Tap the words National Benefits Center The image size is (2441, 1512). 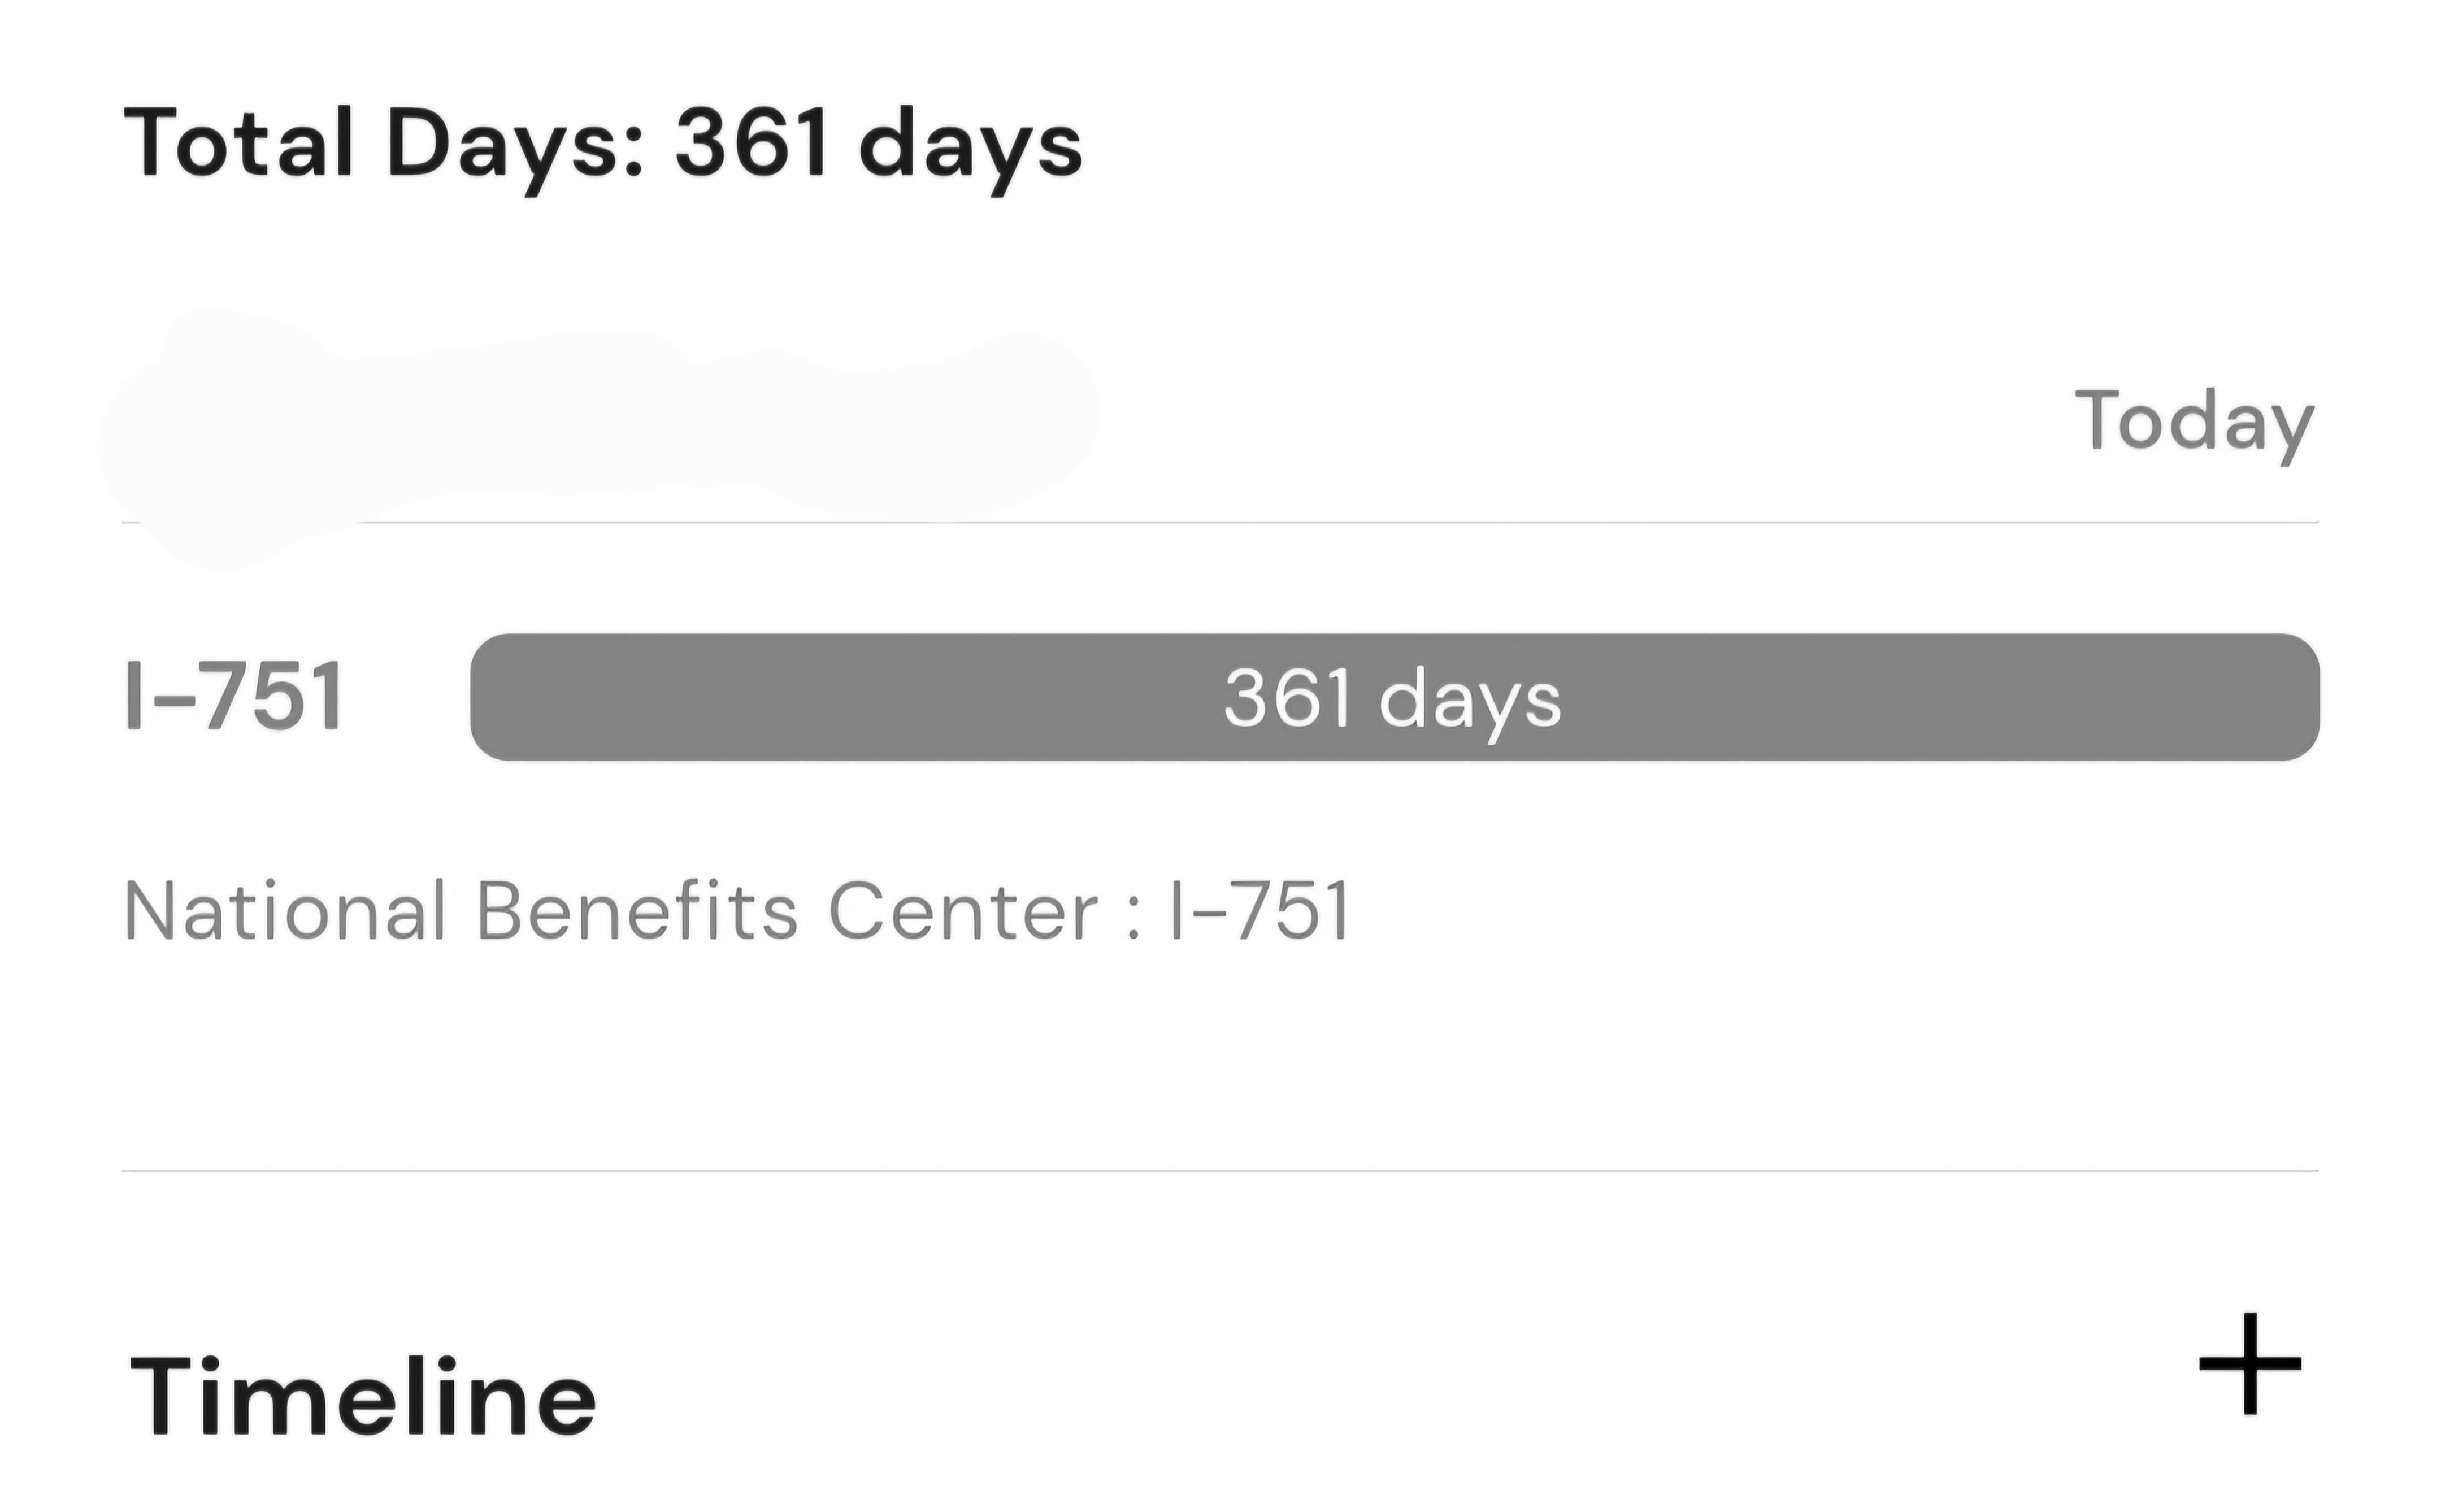click(x=611, y=911)
